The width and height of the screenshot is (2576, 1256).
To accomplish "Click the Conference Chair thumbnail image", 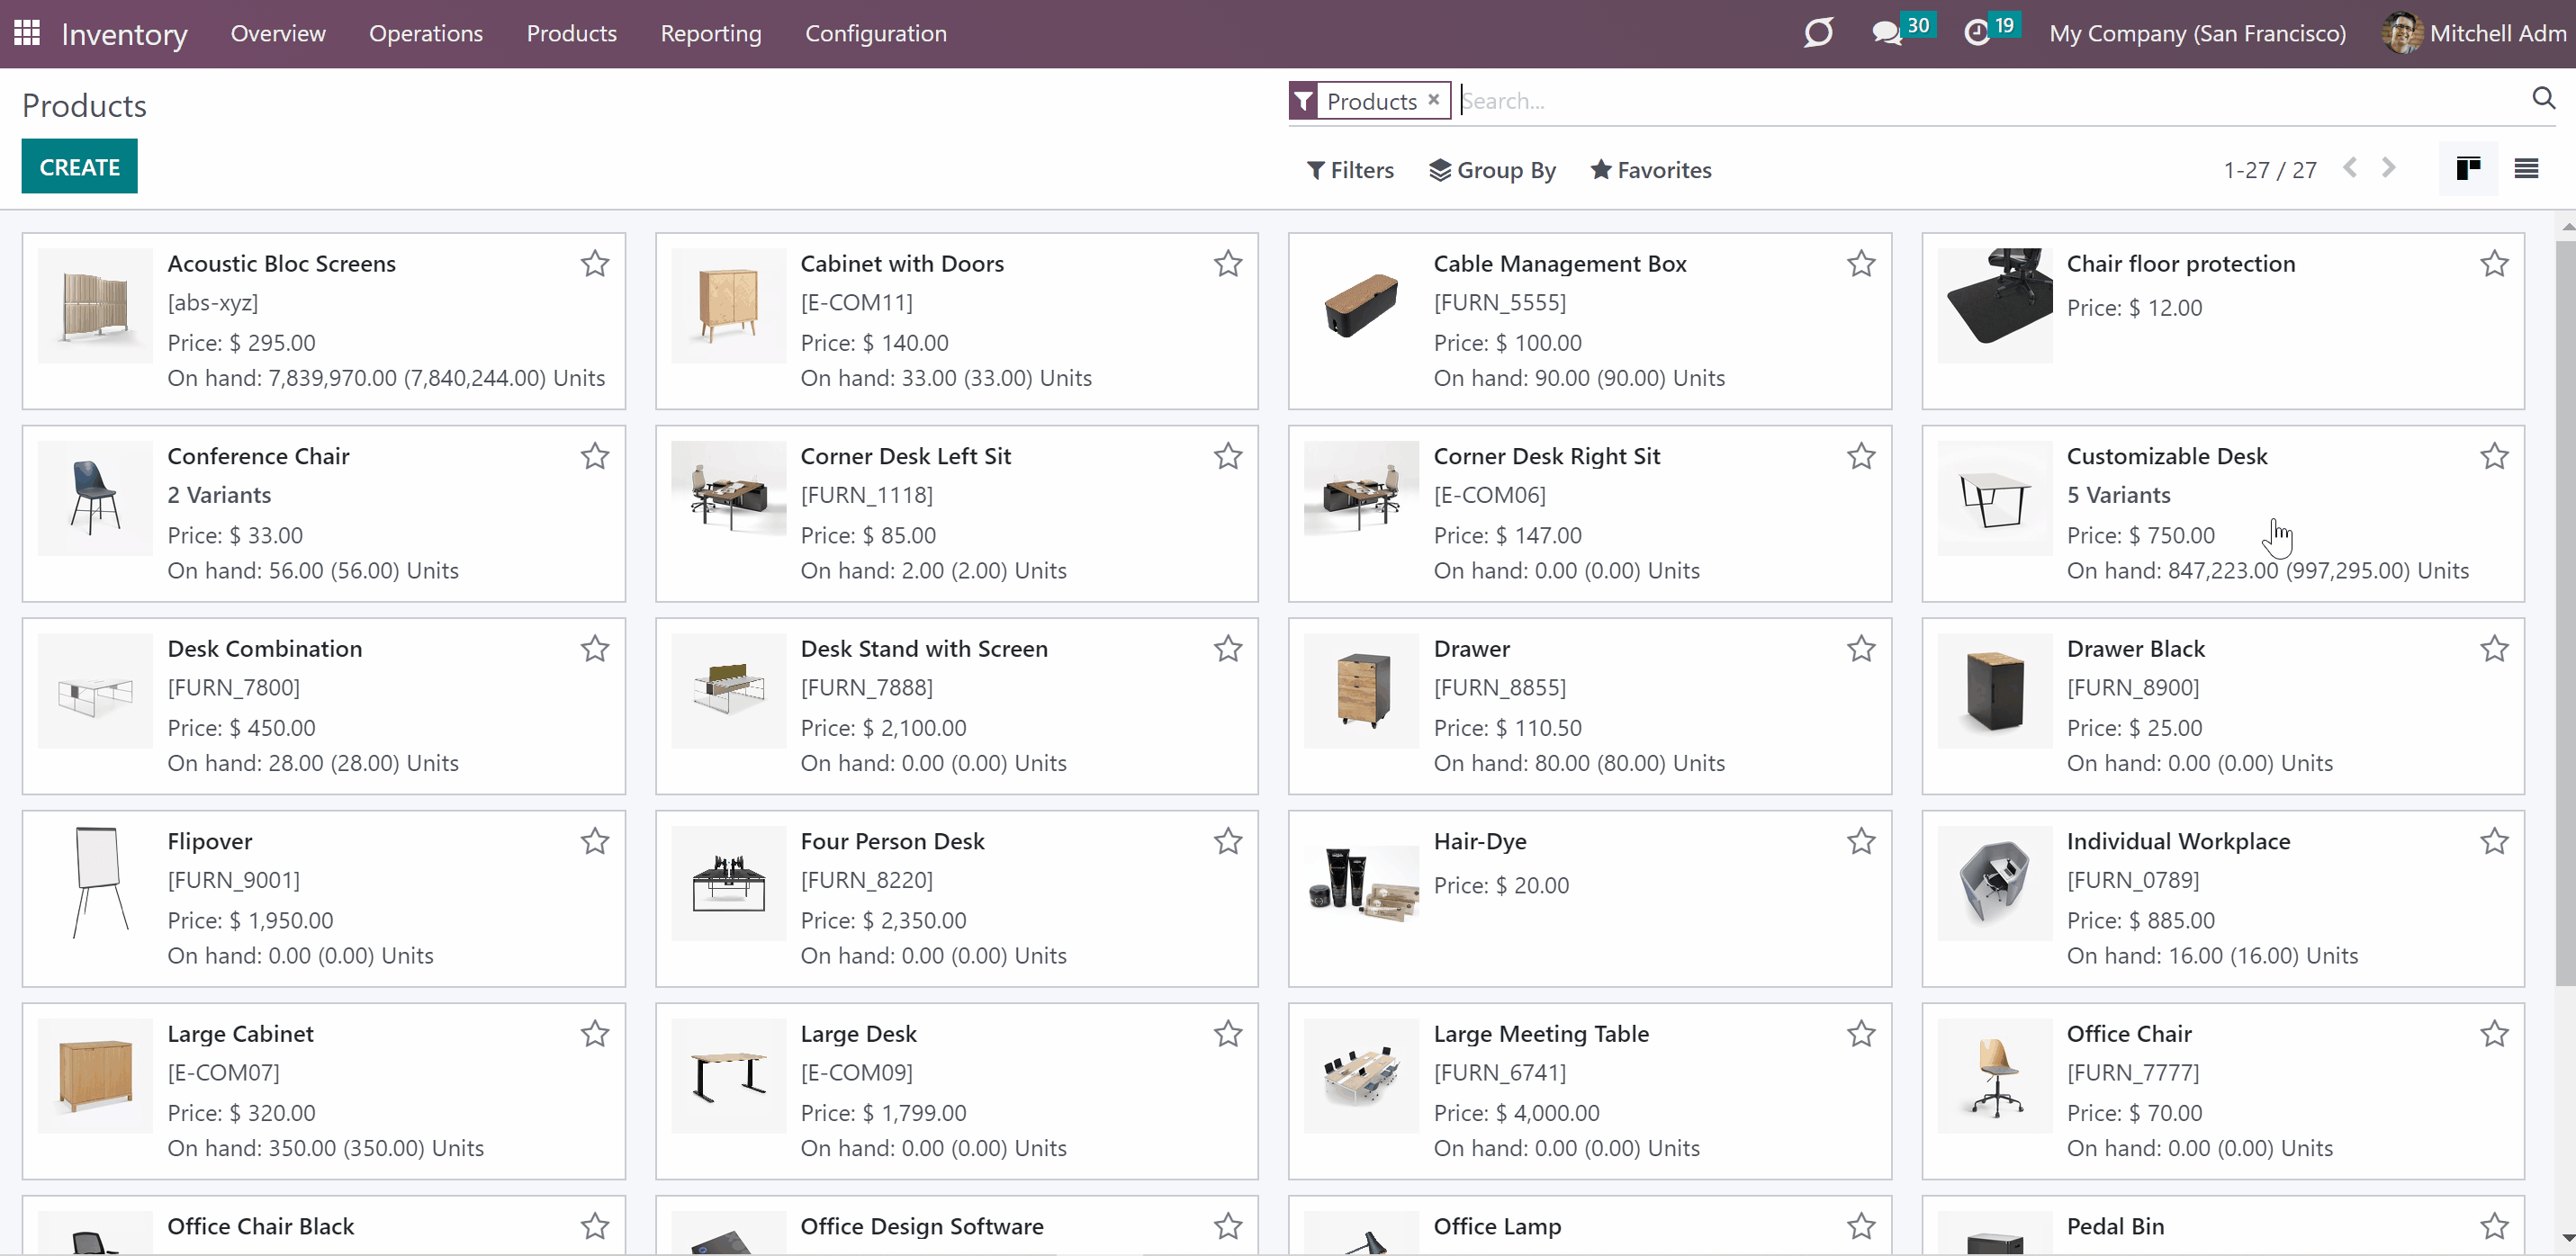I will [95, 498].
